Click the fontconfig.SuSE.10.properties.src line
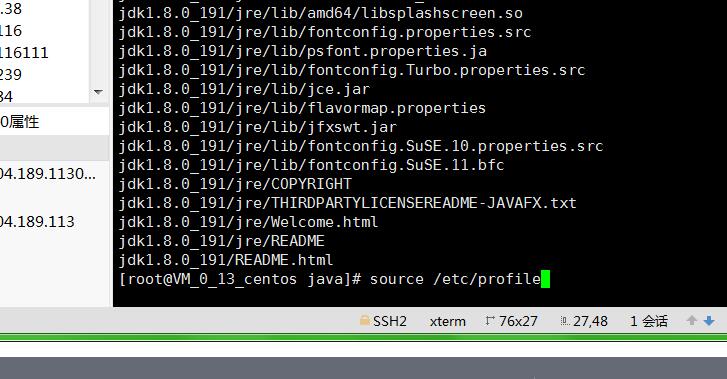727x379 pixels. pyautogui.click(x=361, y=146)
